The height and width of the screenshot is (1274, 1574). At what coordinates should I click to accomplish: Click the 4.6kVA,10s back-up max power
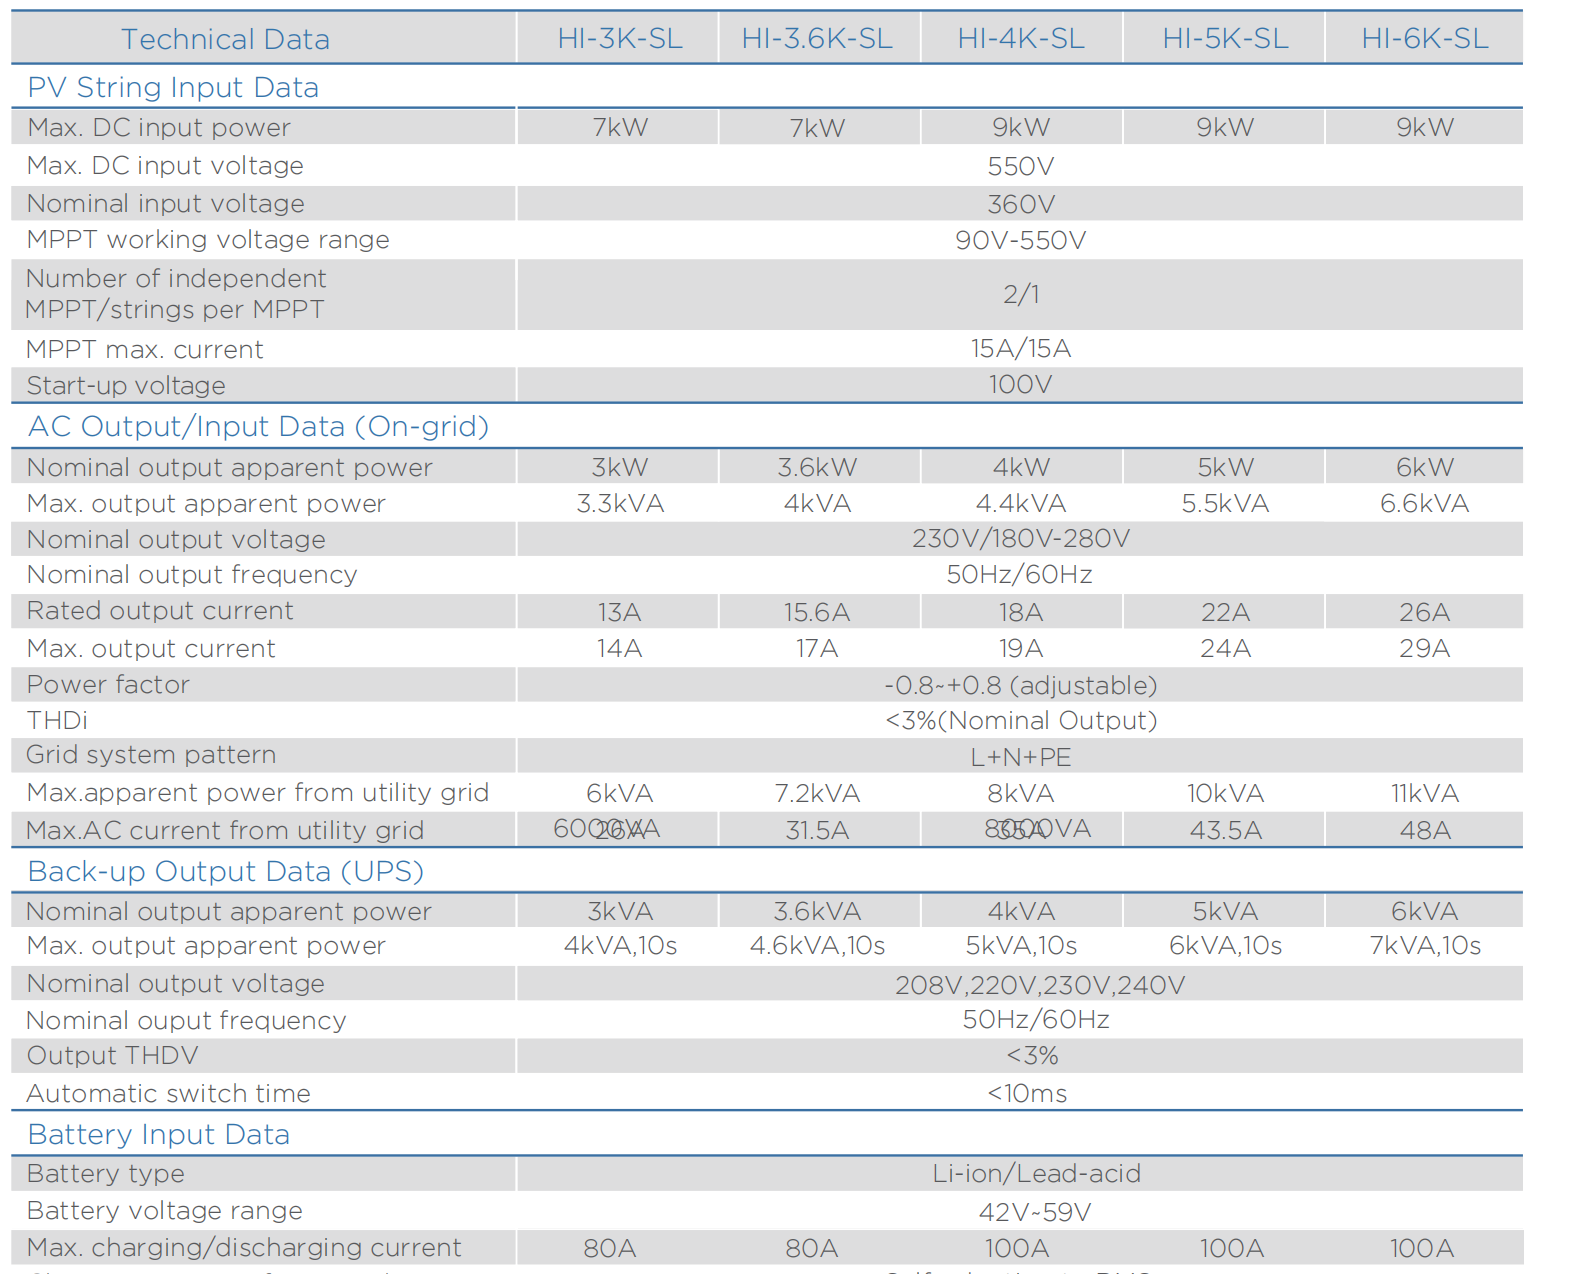tap(817, 945)
